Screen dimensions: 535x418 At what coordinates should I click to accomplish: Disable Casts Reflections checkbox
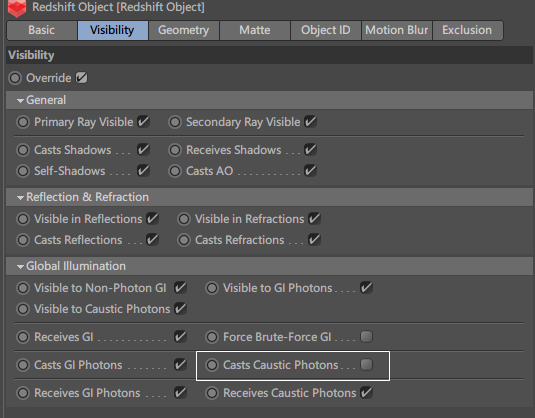pos(152,240)
